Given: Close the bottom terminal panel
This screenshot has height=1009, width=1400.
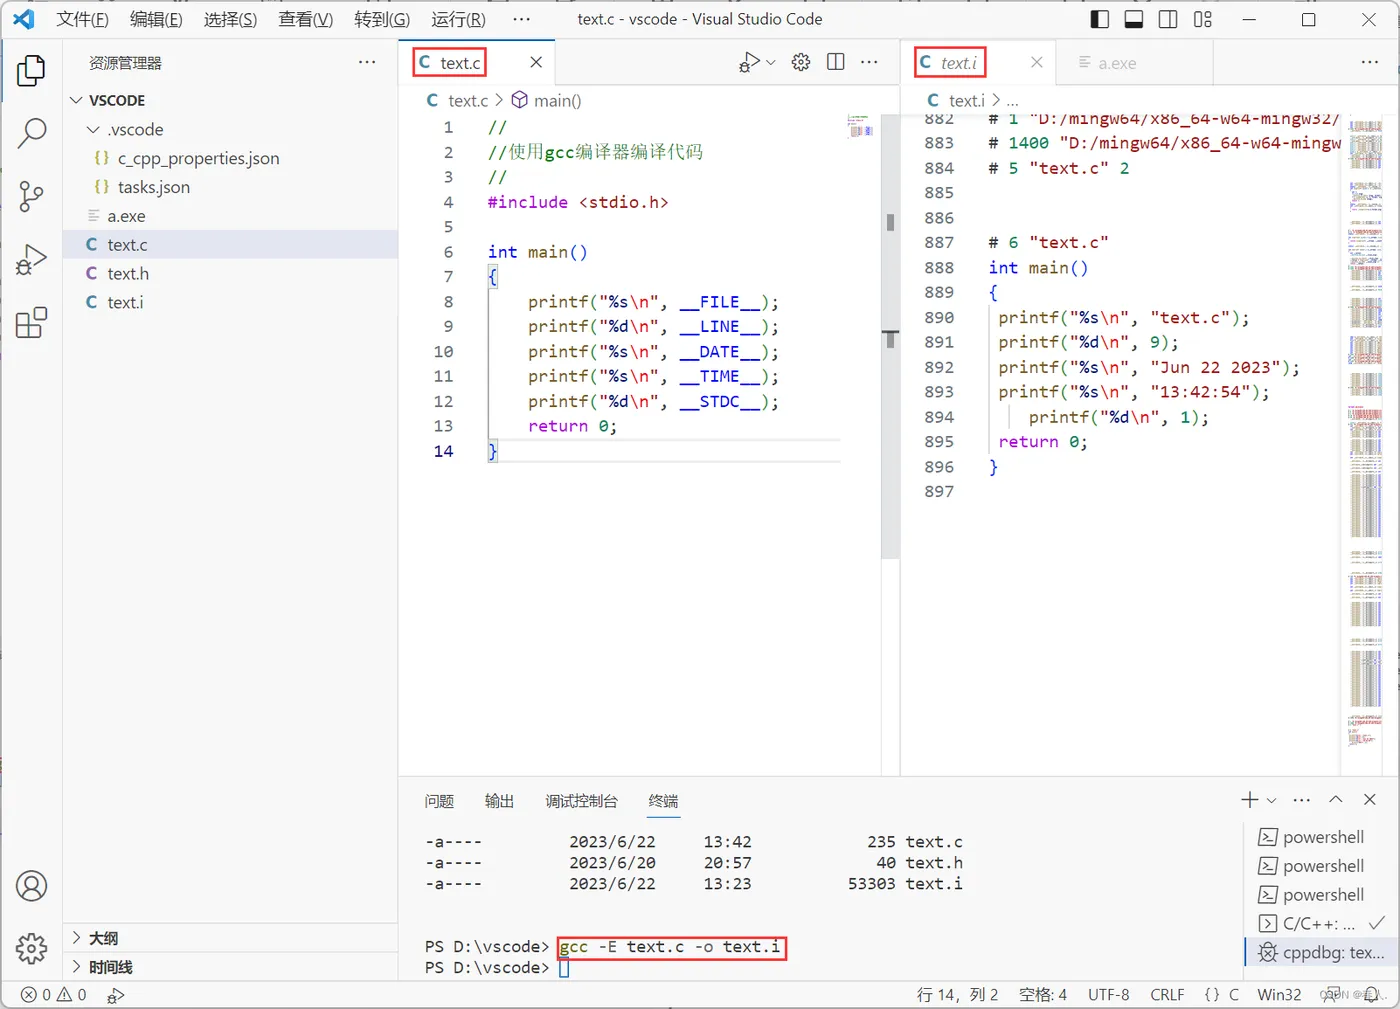Looking at the screenshot, I should point(1370,800).
